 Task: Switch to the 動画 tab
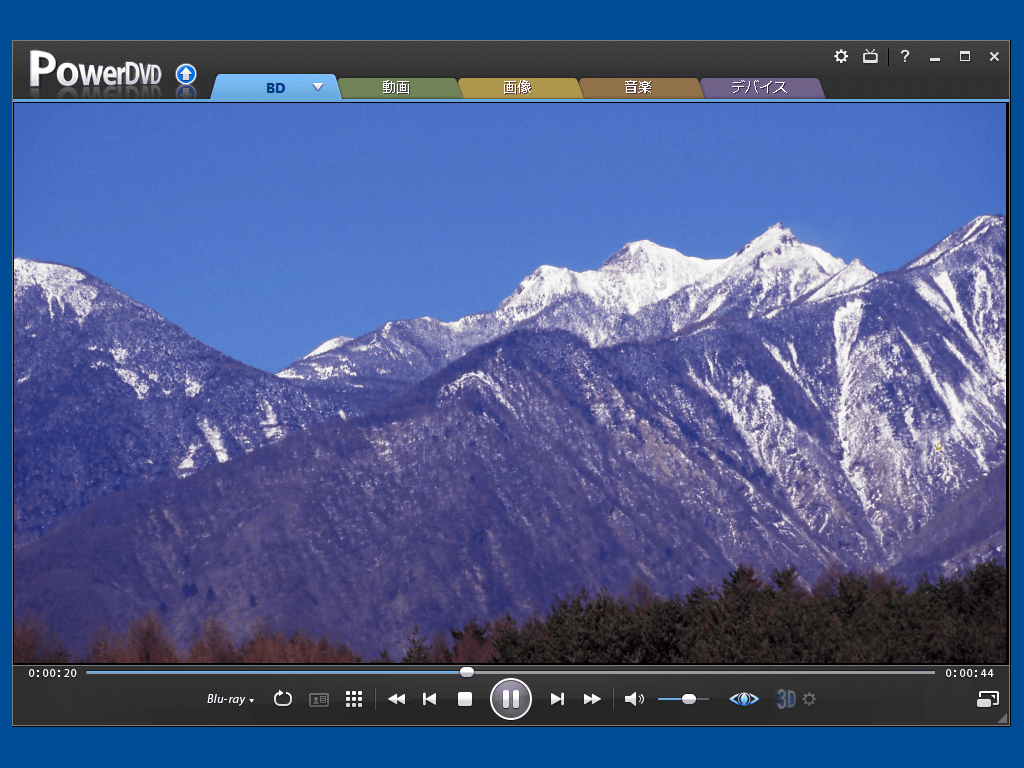[396, 88]
